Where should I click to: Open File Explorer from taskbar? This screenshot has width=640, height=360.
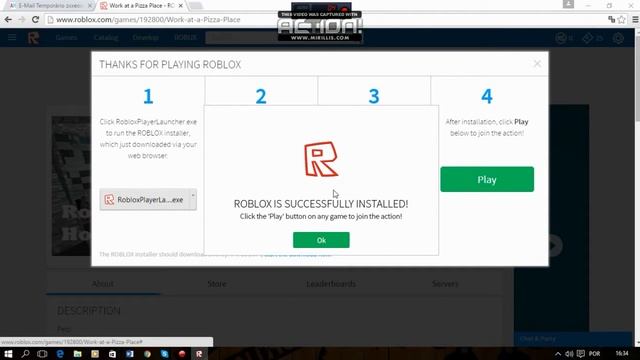[x=78, y=353]
